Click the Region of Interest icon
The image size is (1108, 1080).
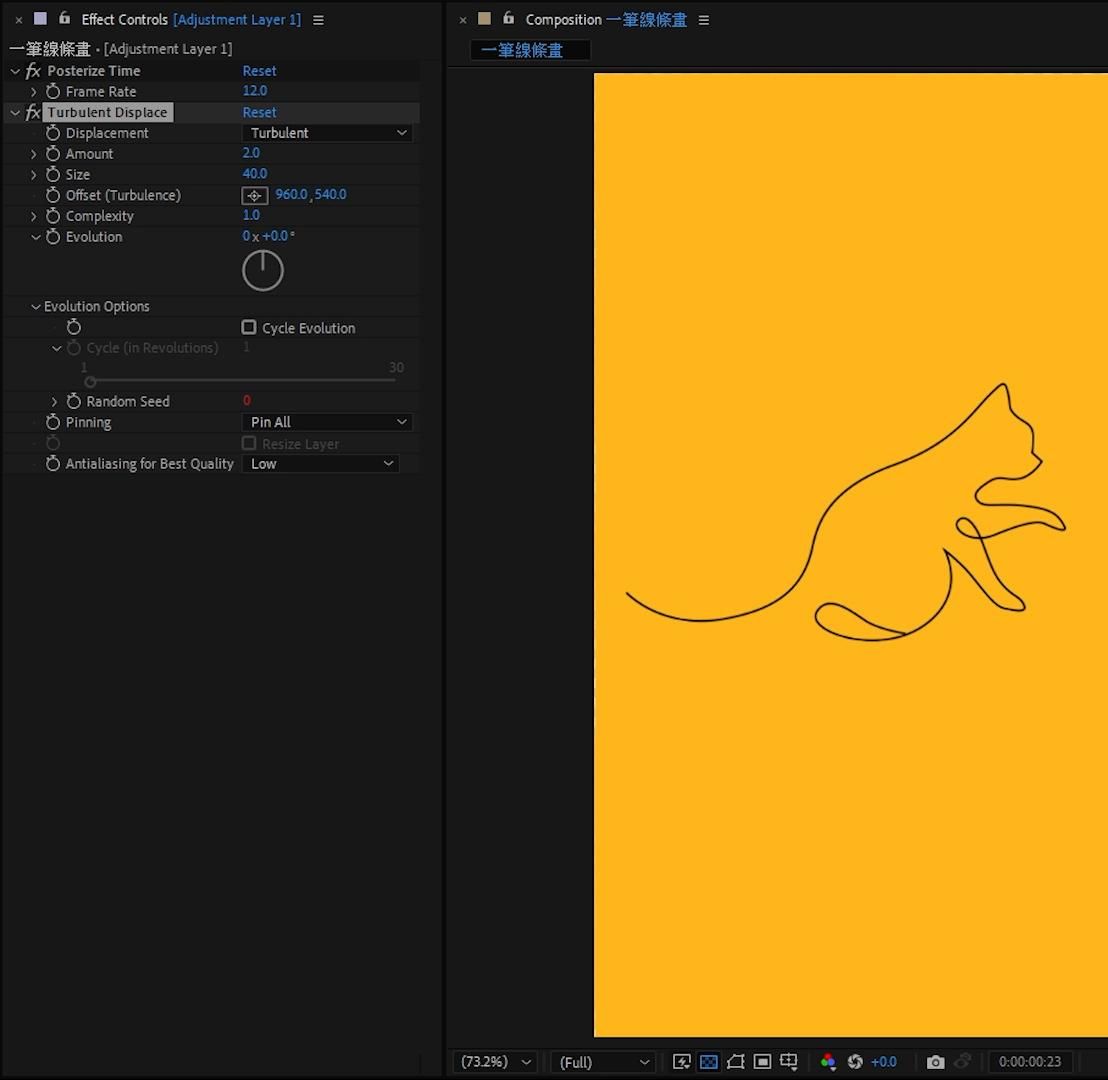tap(762, 1062)
